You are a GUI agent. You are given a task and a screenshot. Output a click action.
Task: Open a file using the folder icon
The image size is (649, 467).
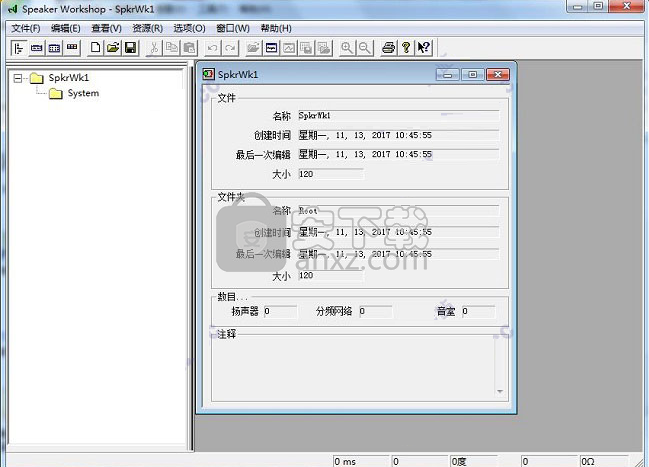click(x=113, y=48)
